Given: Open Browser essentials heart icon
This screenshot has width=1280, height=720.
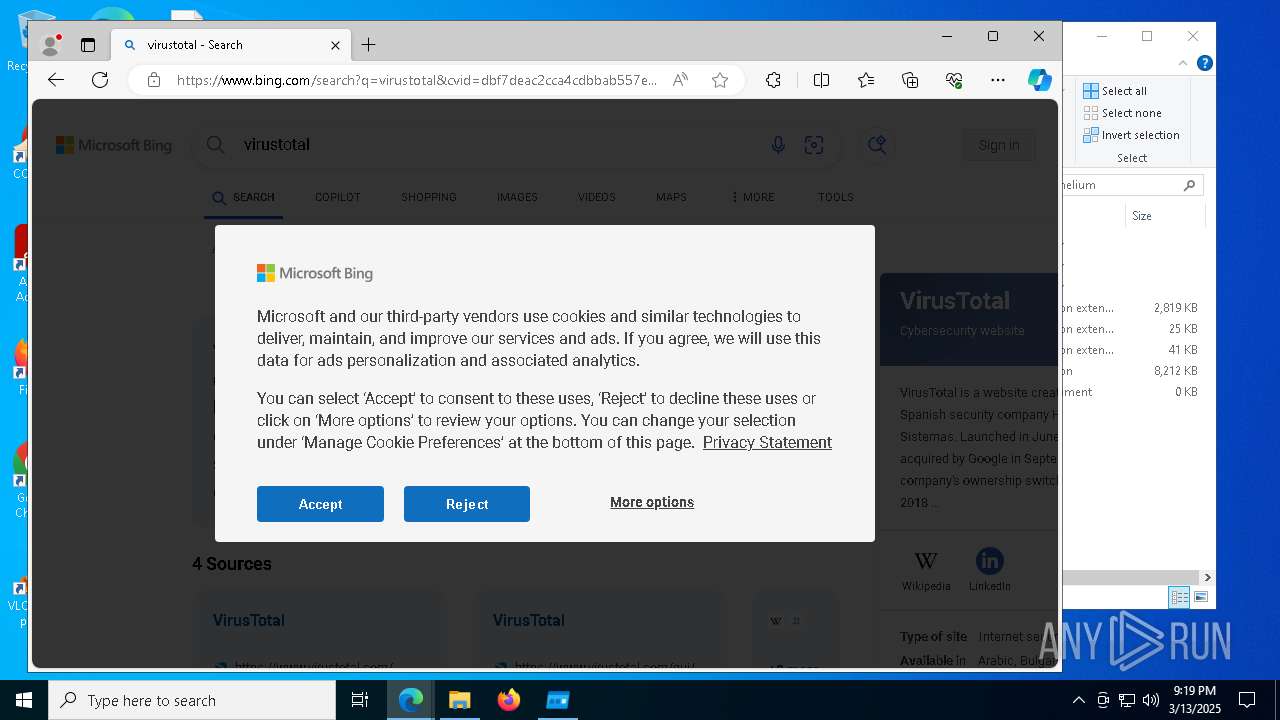Looking at the screenshot, I should (954, 80).
